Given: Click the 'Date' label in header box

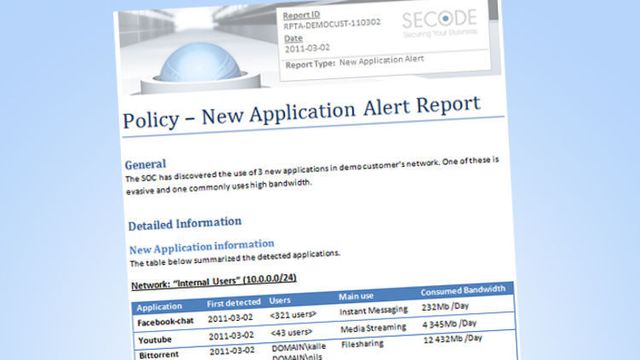Looking at the screenshot, I should (x=293, y=38).
